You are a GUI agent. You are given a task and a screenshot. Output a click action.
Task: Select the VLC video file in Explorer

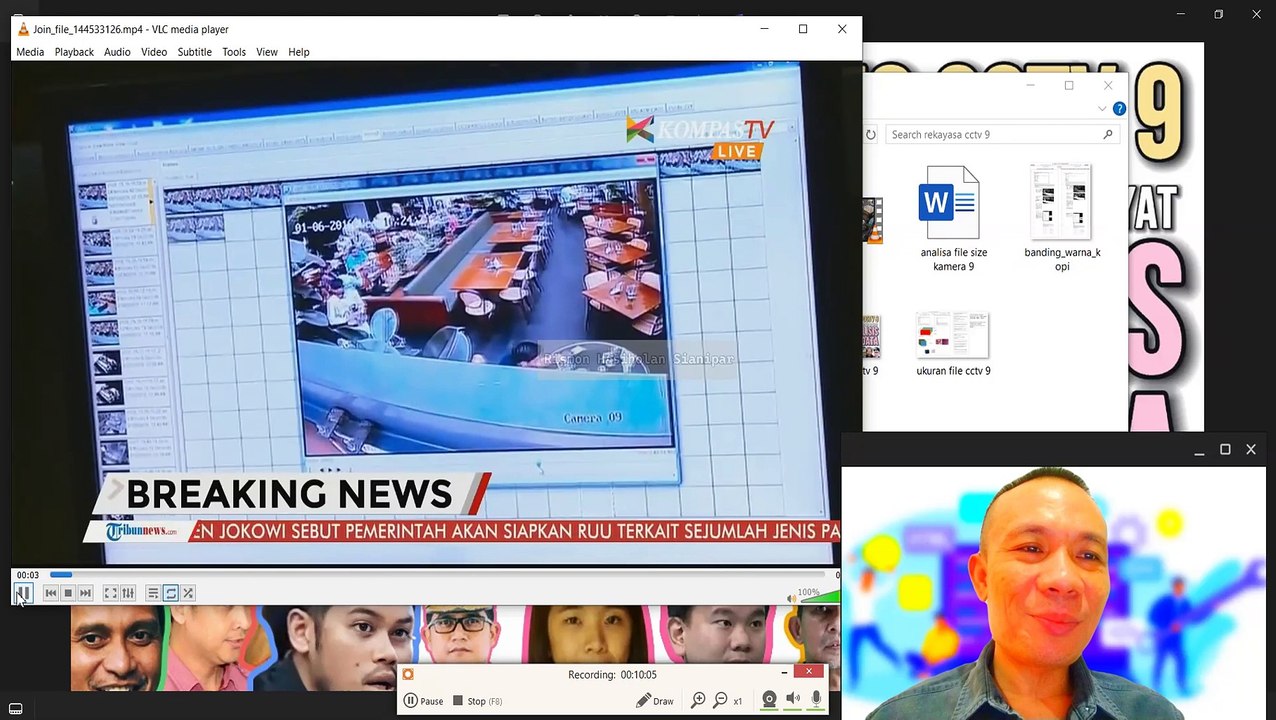[x=872, y=220]
